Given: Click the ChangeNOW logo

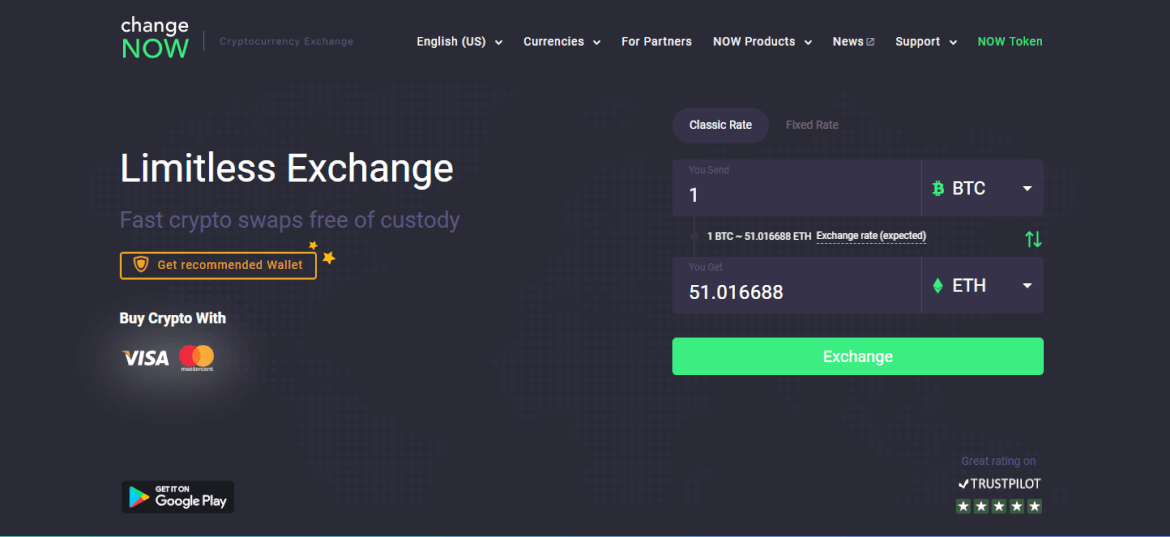Looking at the screenshot, I should coord(155,38).
